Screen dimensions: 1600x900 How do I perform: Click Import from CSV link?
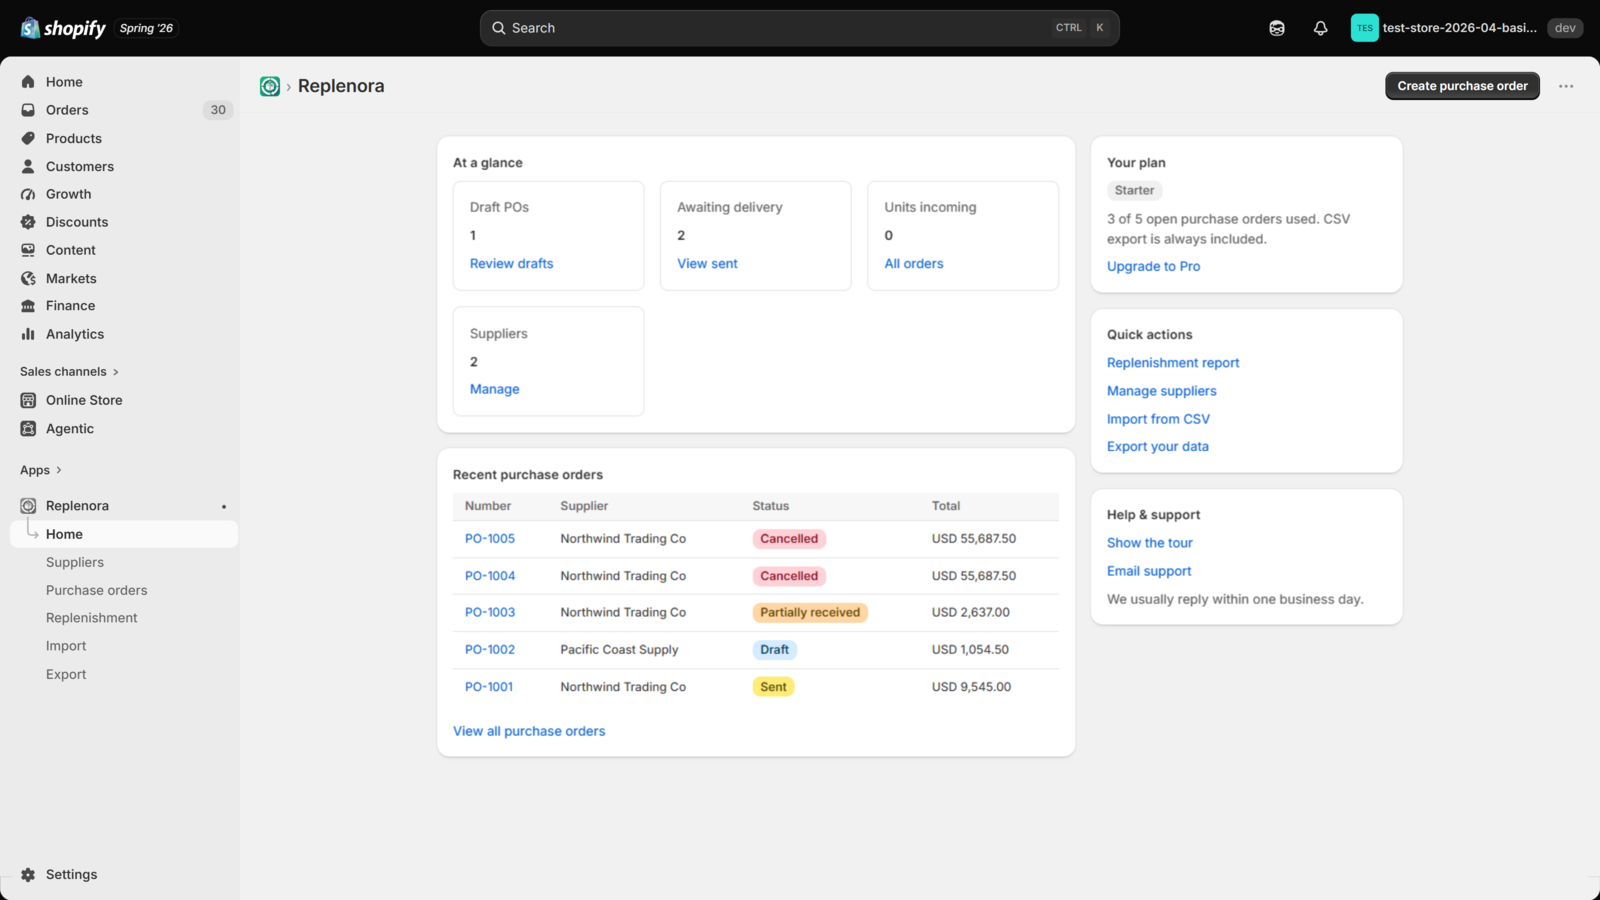click(1158, 419)
